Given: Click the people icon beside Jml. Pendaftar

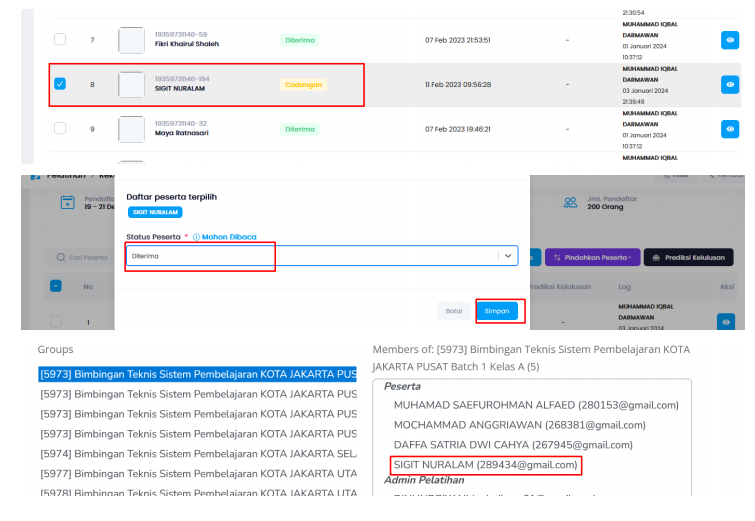Looking at the screenshot, I should (x=570, y=202).
